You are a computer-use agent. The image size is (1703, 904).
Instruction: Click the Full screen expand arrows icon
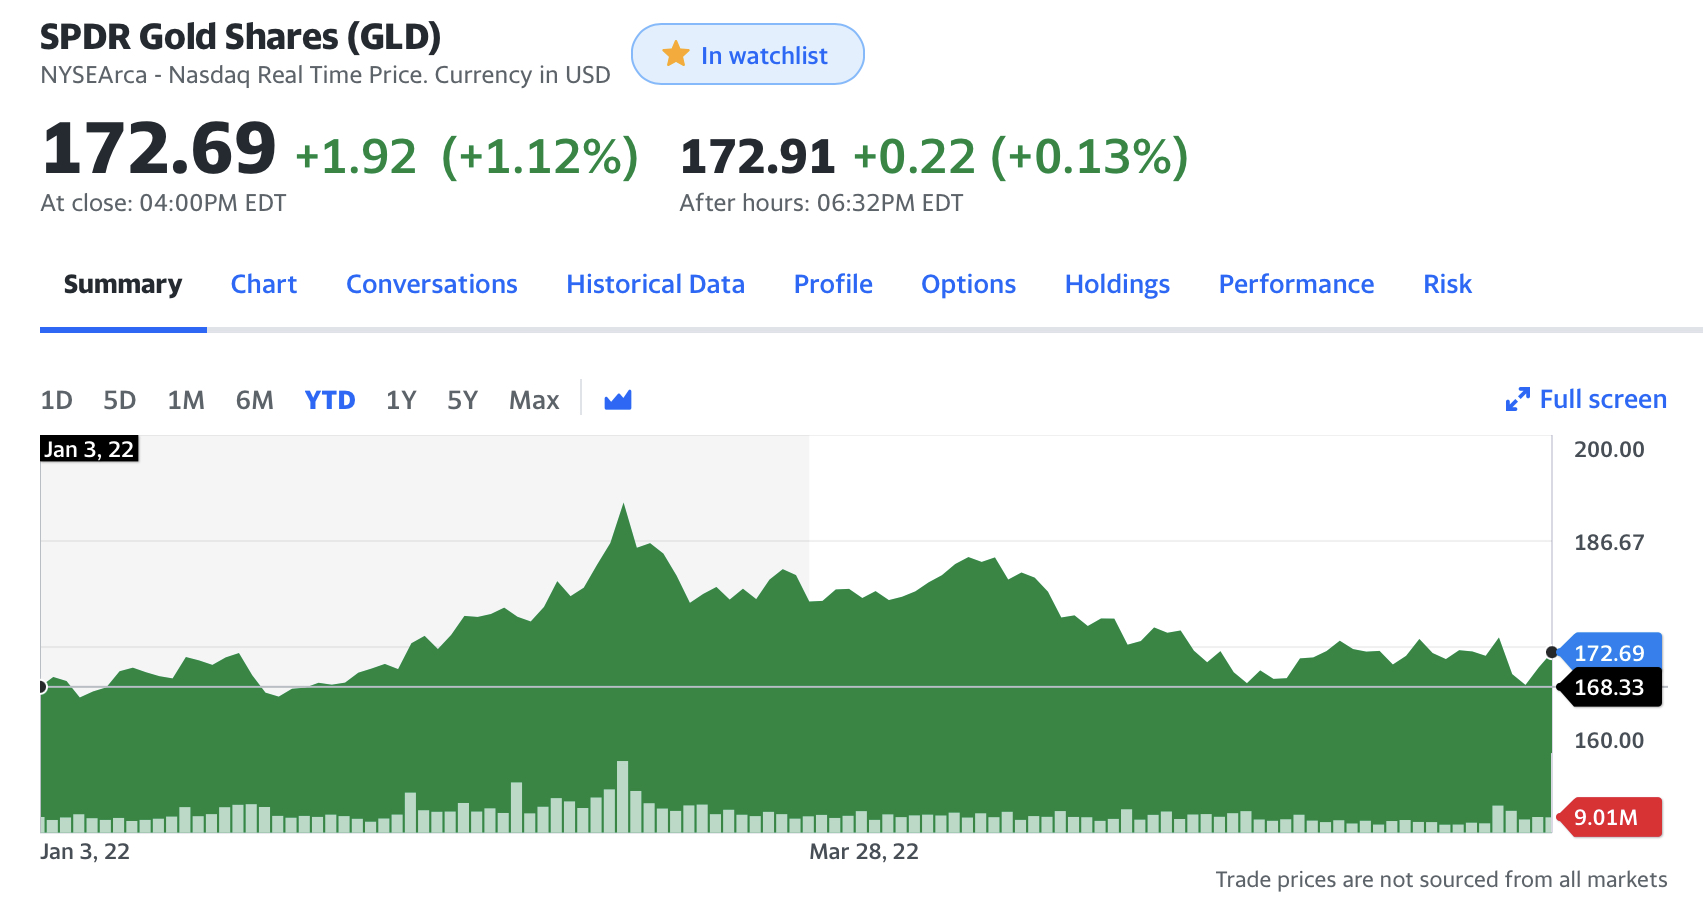tap(1517, 400)
